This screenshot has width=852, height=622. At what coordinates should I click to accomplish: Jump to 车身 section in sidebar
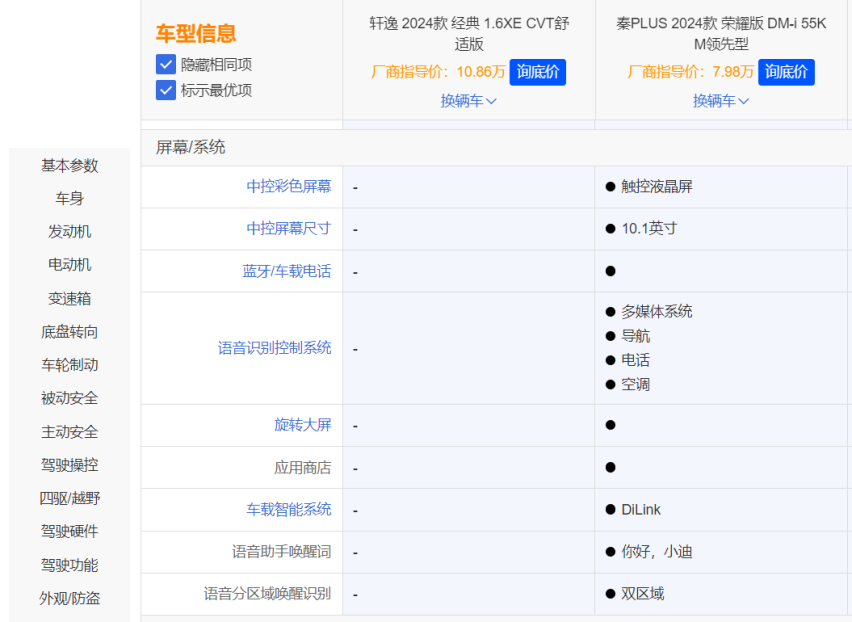coord(70,198)
